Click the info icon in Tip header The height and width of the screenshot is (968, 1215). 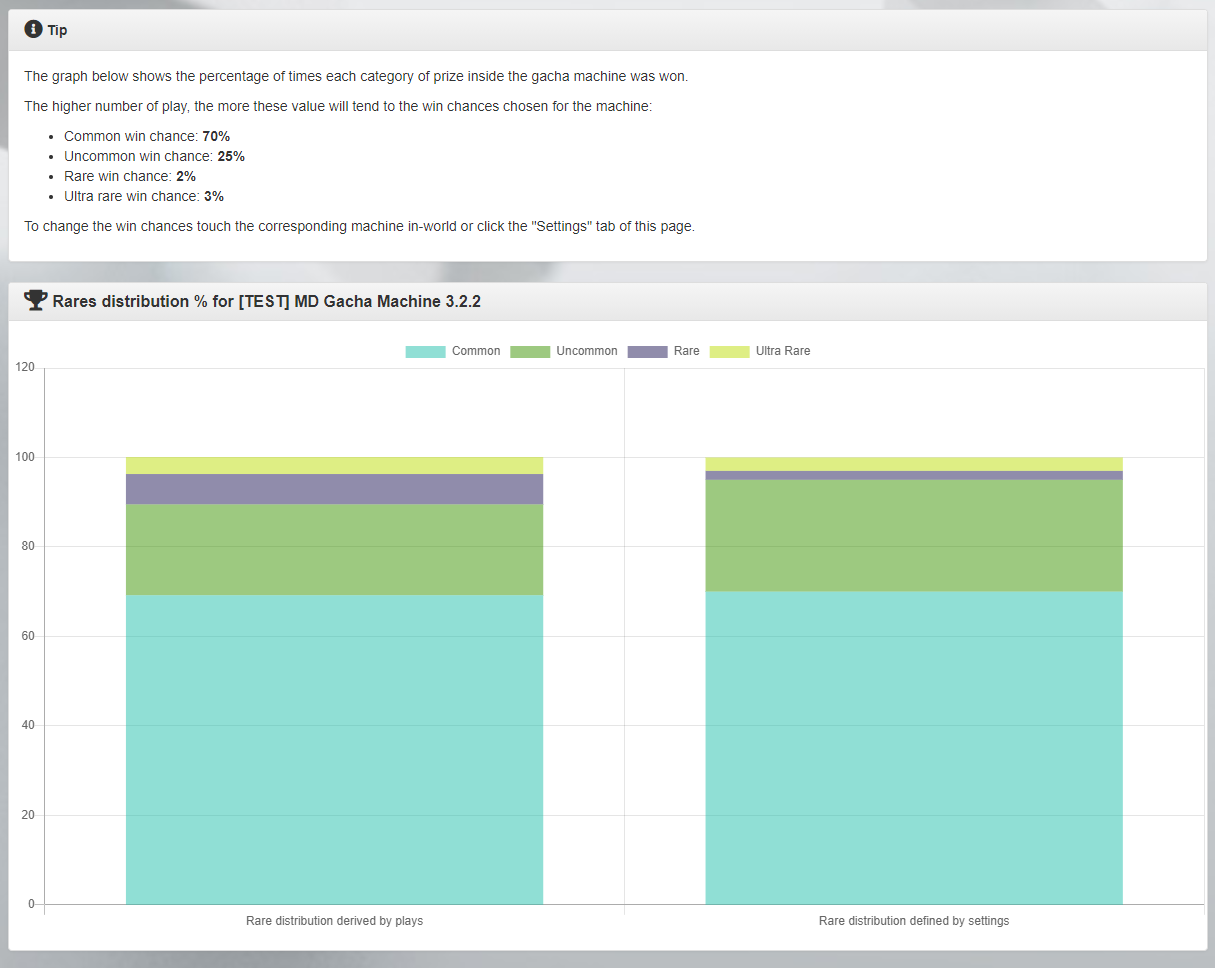pyautogui.click(x=33, y=30)
